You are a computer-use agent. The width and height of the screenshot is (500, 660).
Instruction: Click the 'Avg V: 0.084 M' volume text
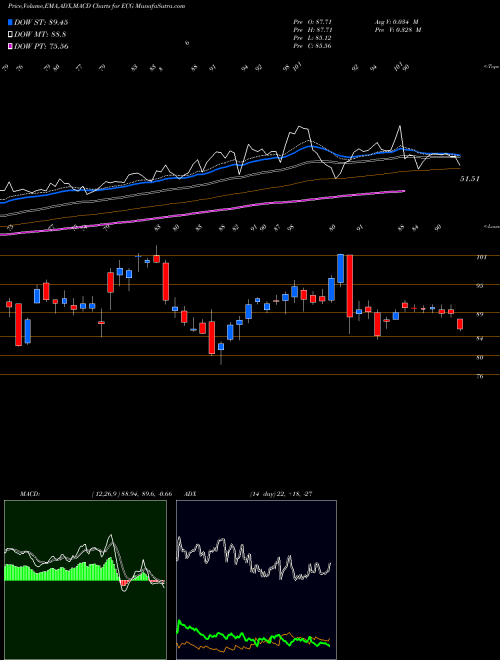click(396, 21)
